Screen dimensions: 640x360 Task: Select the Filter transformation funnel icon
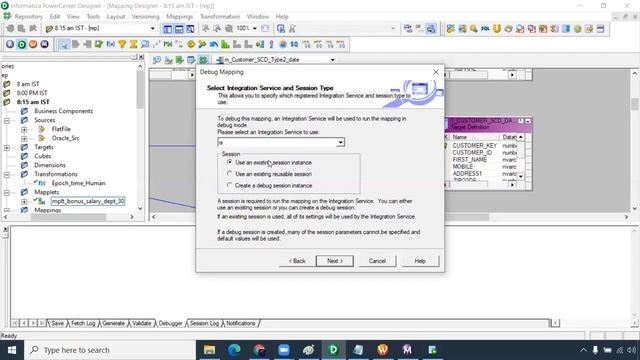(x=122, y=44)
